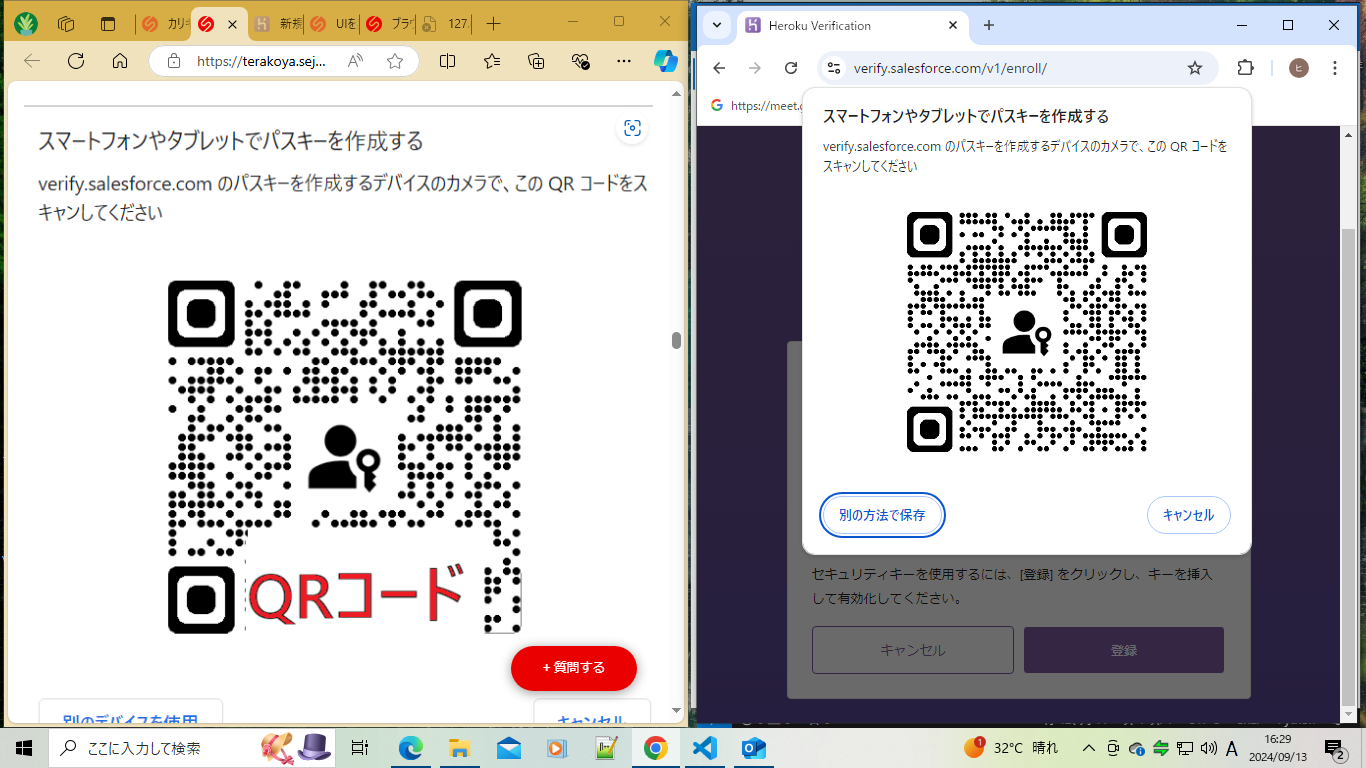This screenshot has height=768, width=1366.
Task: Open the 別のデバイスを使用 link
Action: tap(131, 720)
